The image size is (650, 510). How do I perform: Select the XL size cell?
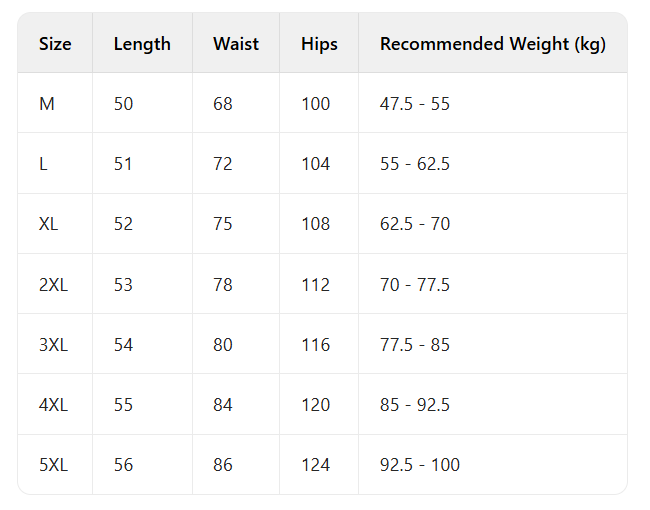click(x=49, y=224)
